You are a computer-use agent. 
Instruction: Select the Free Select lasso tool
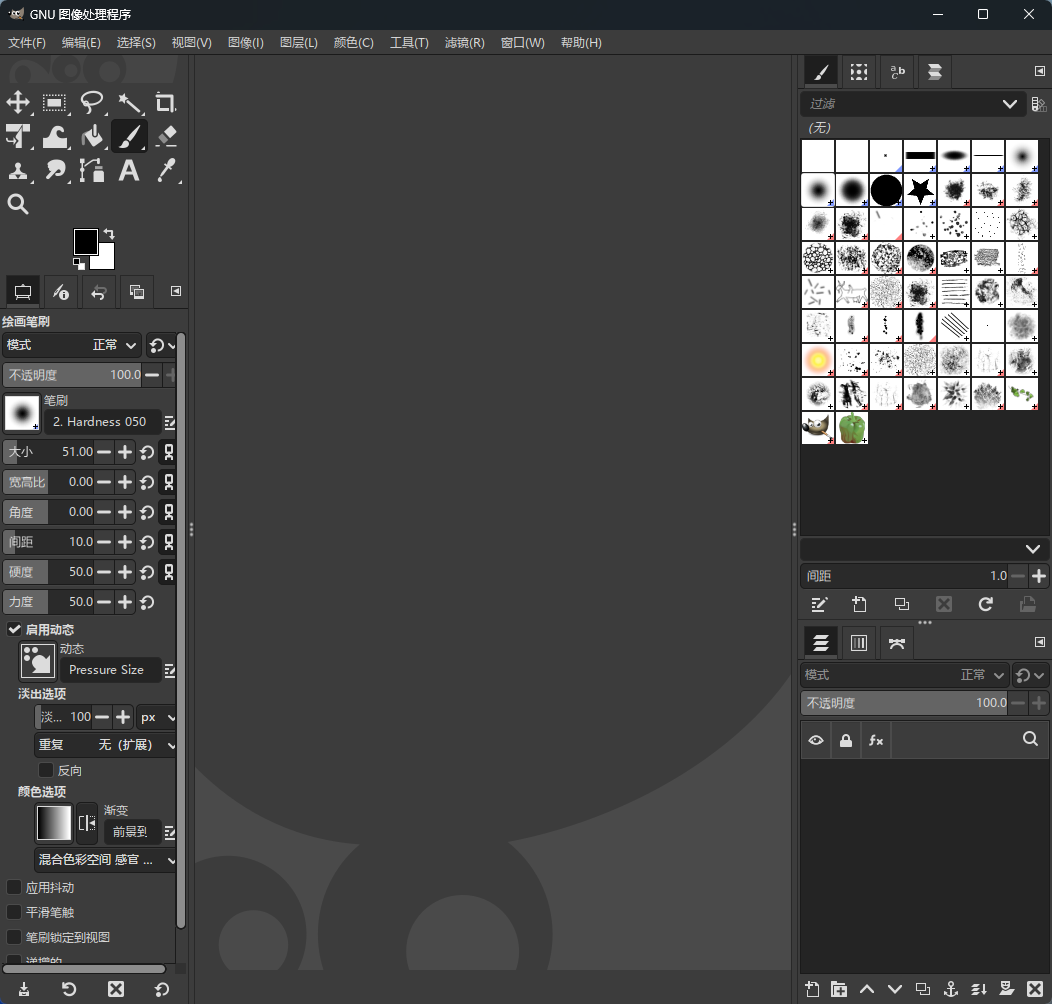[91, 103]
